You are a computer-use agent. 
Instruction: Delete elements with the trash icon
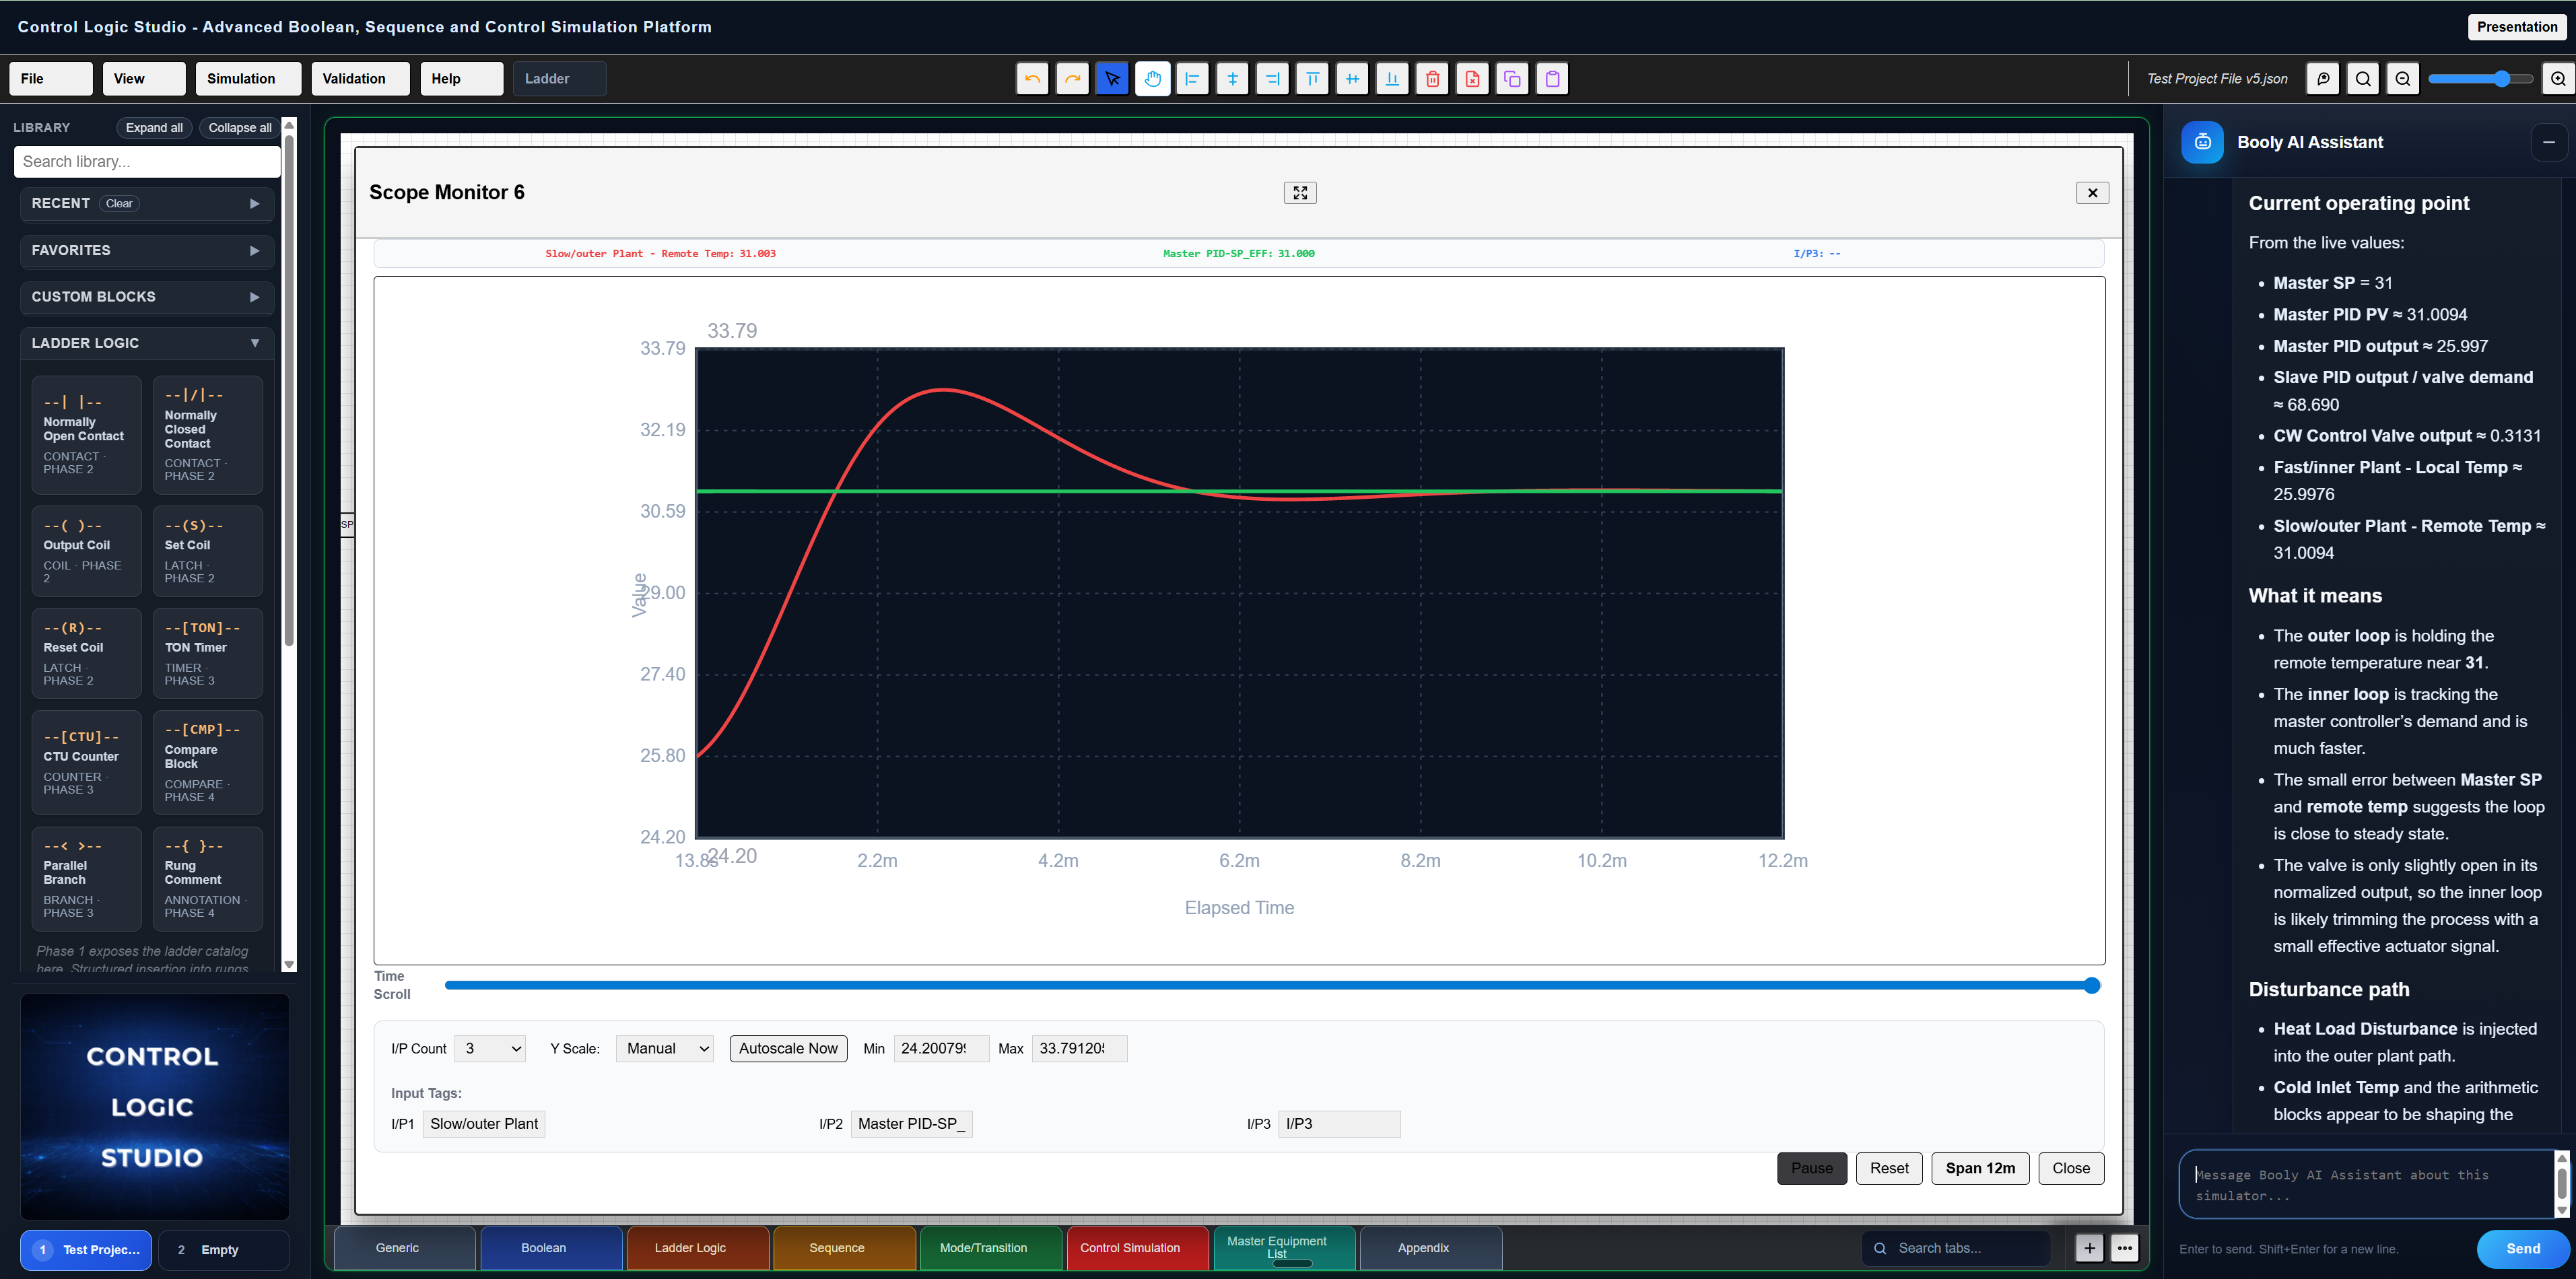1432,78
